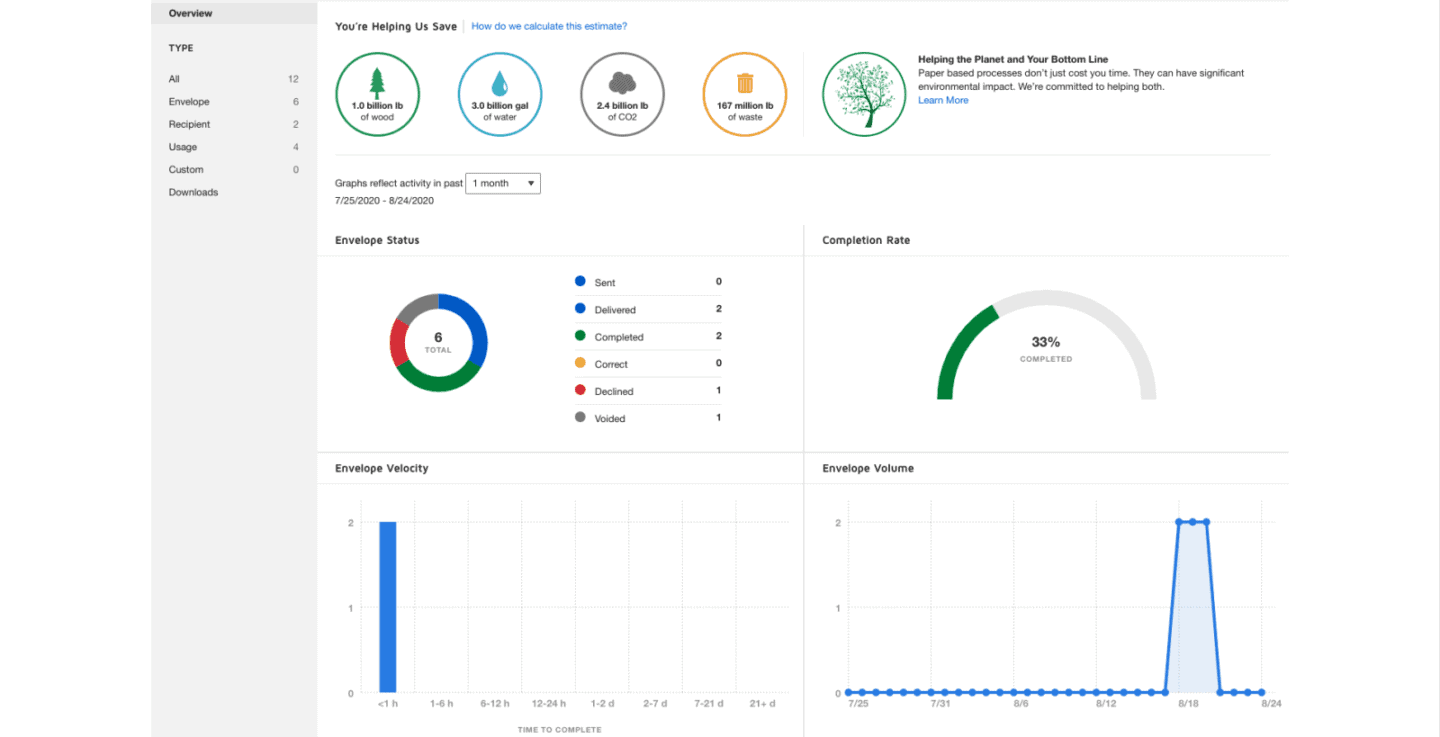The width and height of the screenshot is (1440, 737).
Task: Click the 7/25/2020 - 8/24/2020 date range text
Action: (384, 201)
